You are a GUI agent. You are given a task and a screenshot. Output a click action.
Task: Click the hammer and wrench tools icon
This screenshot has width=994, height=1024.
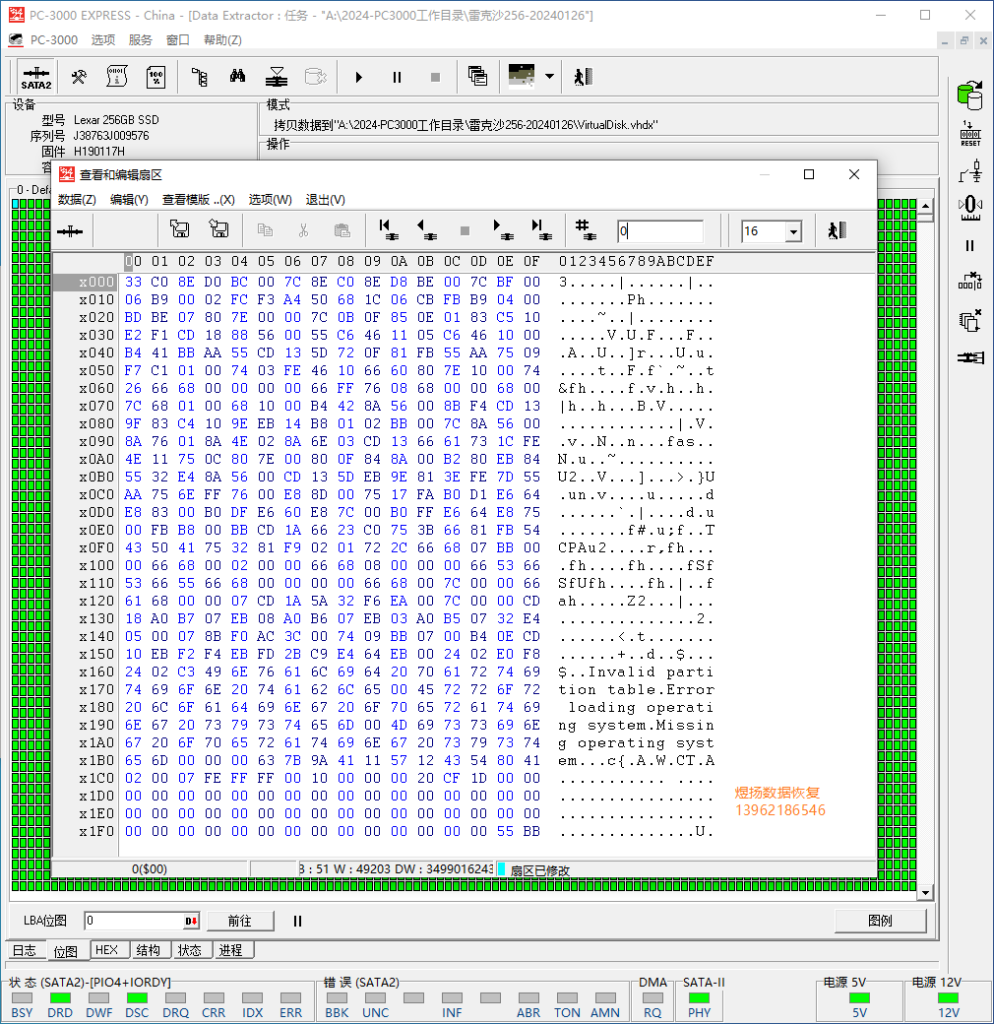pos(78,77)
